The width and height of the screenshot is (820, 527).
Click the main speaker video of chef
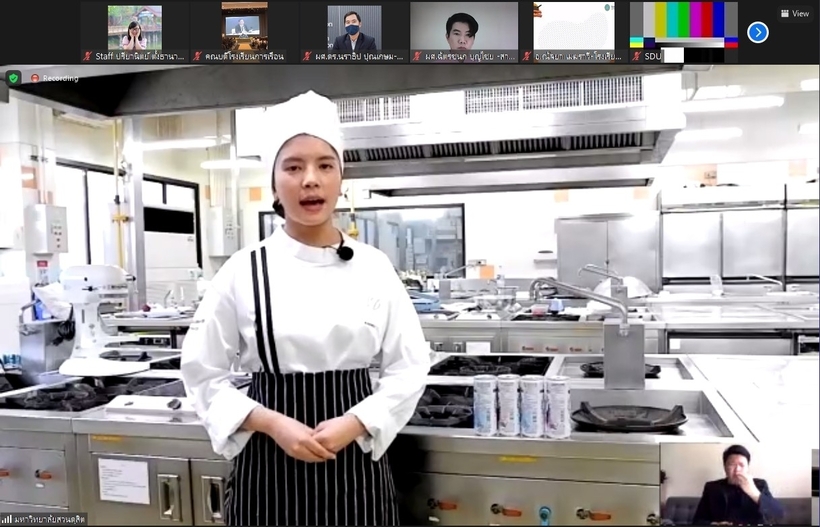(x=400, y=300)
